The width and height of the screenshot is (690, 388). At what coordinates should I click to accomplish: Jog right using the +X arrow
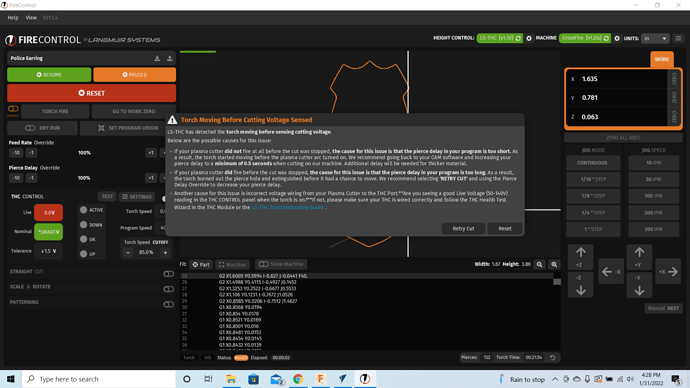(668, 272)
